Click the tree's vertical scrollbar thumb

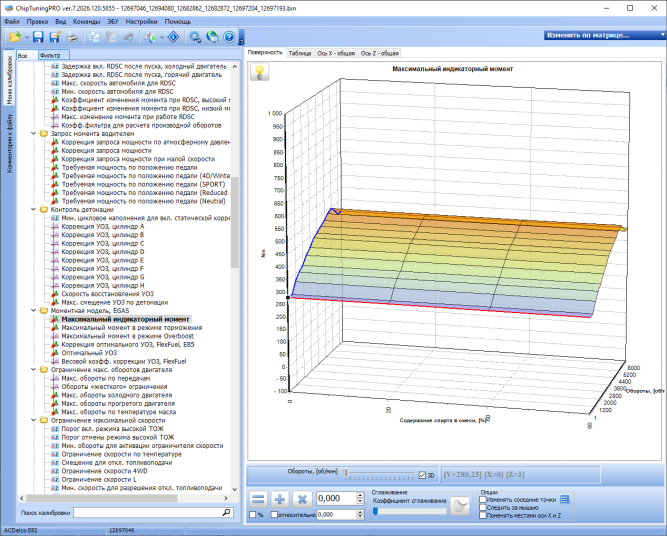click(x=234, y=222)
